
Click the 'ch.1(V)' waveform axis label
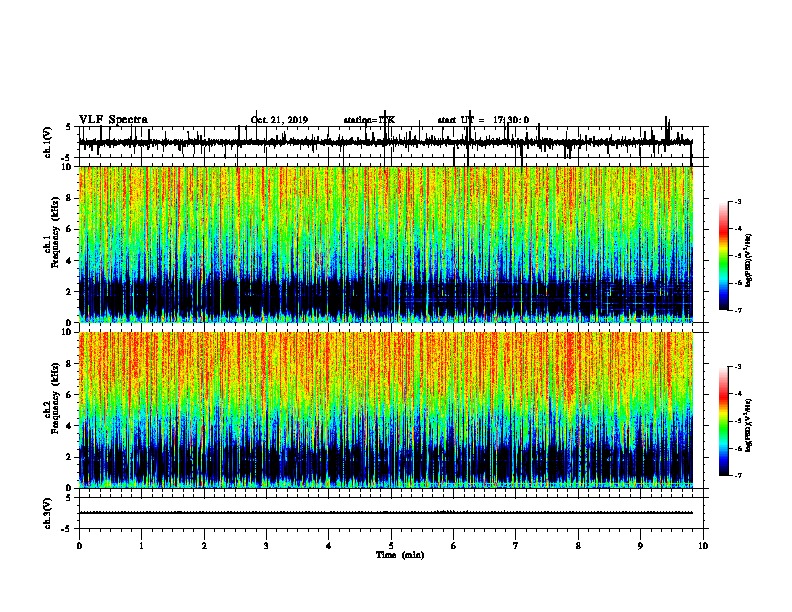click(x=47, y=142)
